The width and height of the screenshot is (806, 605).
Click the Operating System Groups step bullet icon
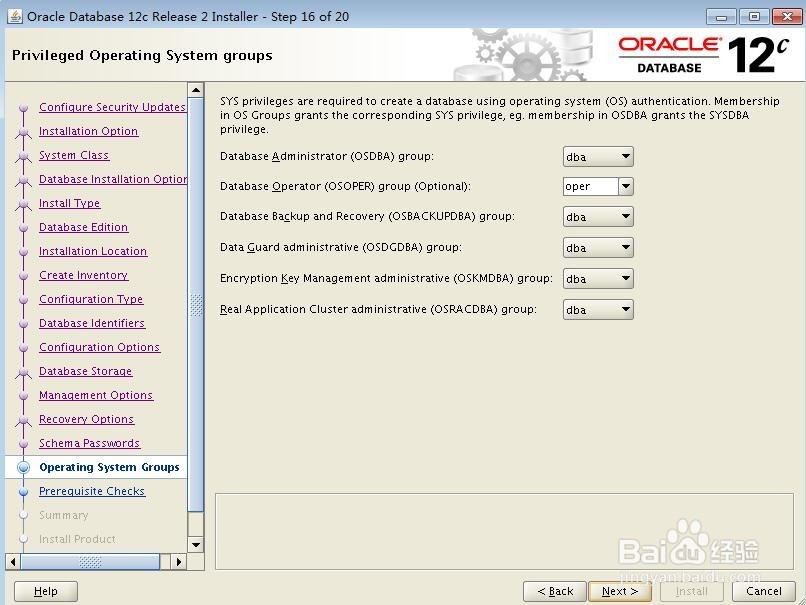[x=24, y=467]
